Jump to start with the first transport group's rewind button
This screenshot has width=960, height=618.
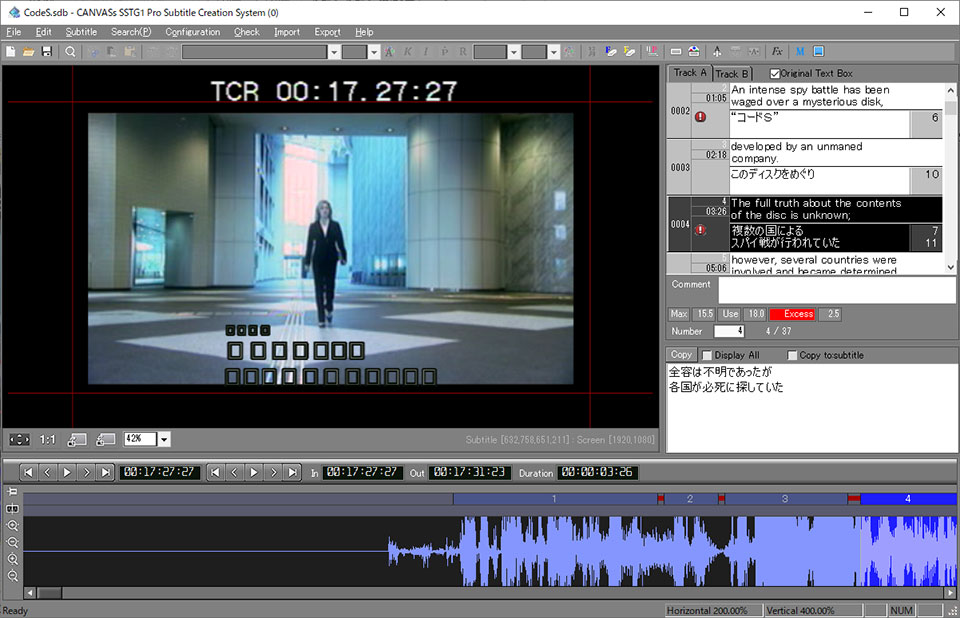(x=28, y=472)
